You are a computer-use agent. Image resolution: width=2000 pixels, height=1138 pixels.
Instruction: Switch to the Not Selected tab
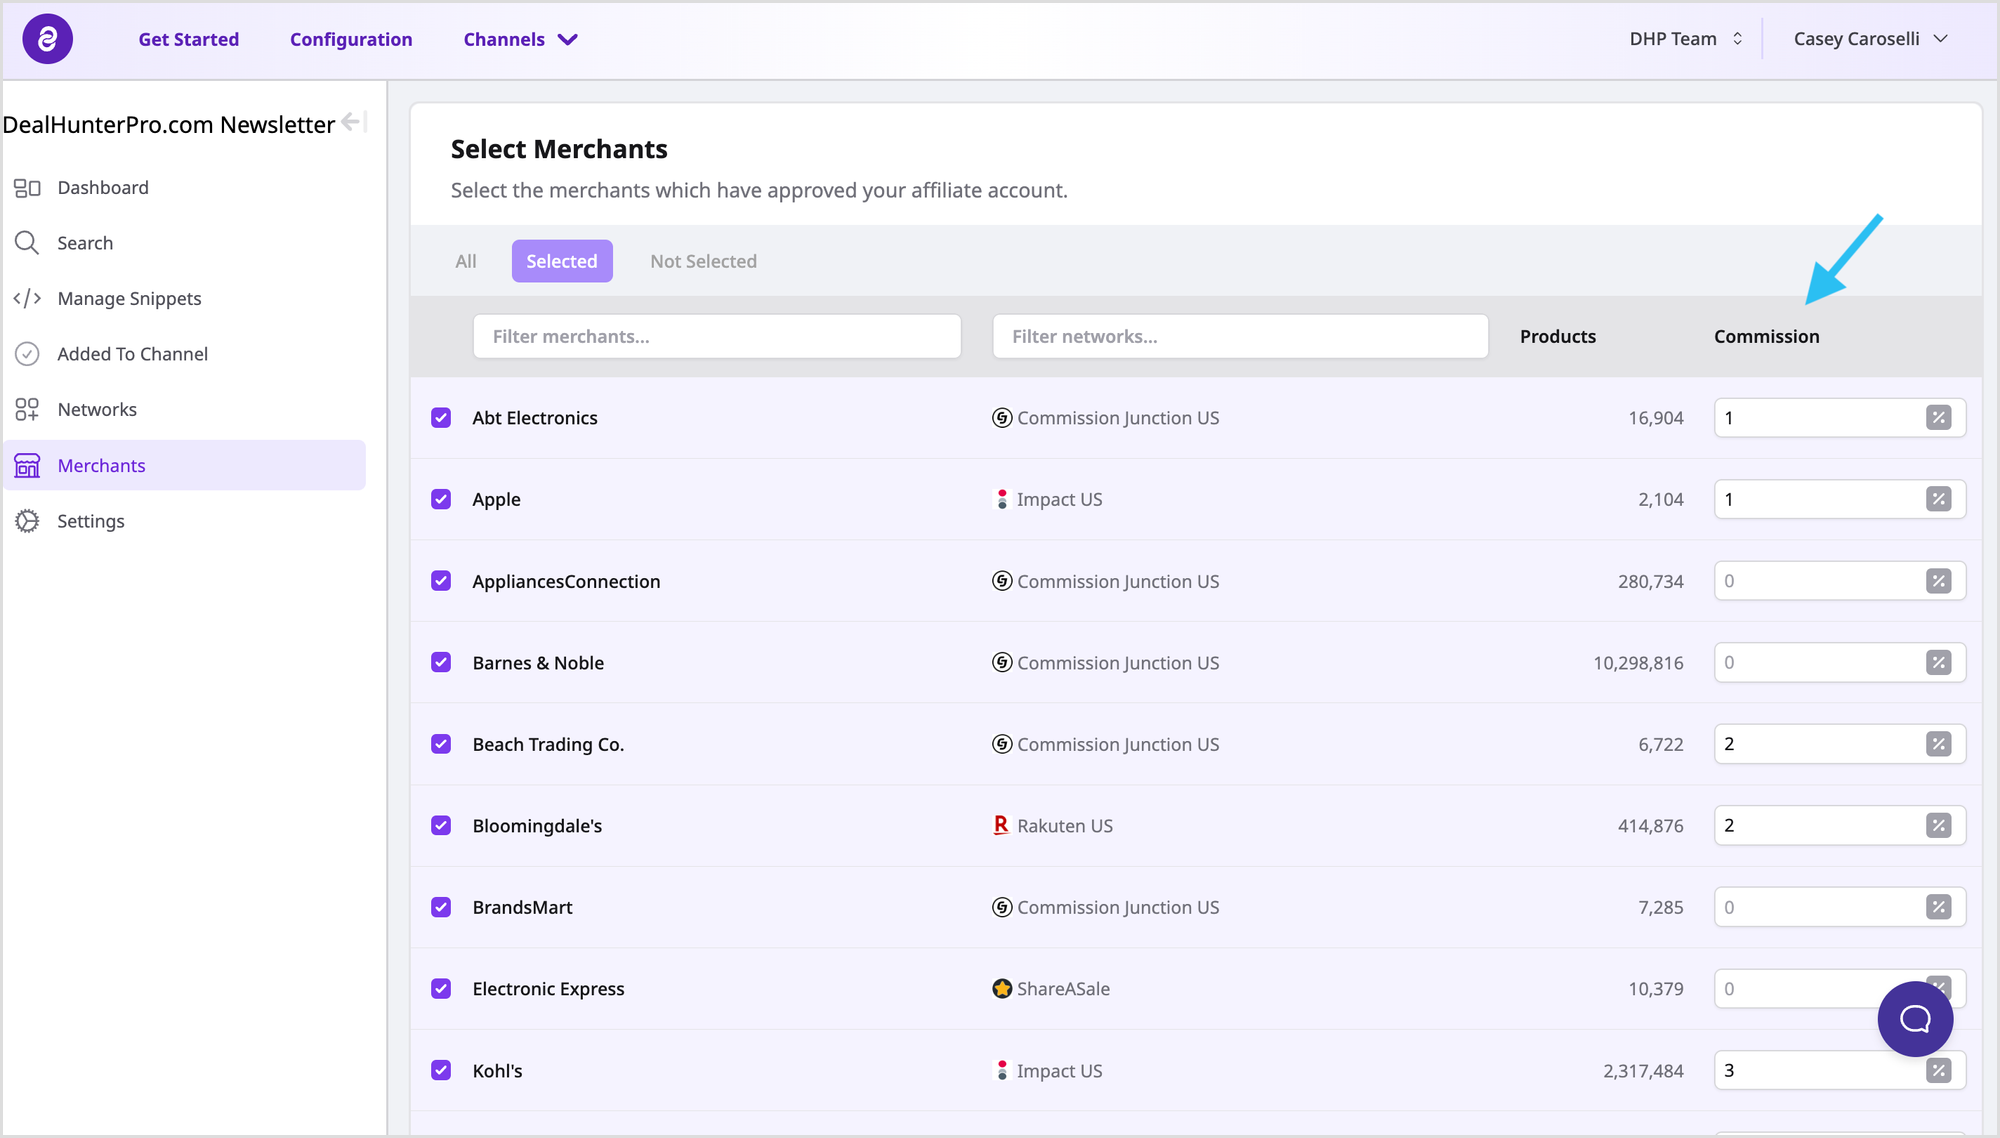point(703,261)
